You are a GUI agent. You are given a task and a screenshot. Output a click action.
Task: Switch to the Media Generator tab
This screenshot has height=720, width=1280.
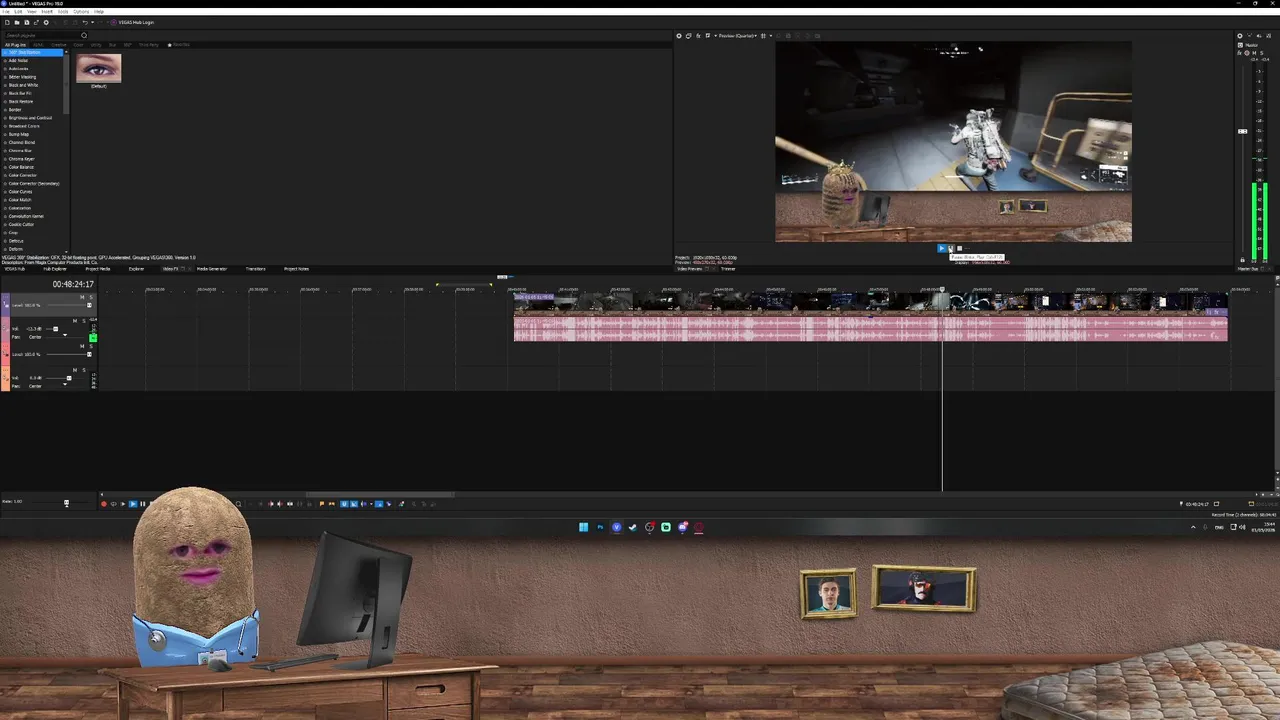point(211,268)
